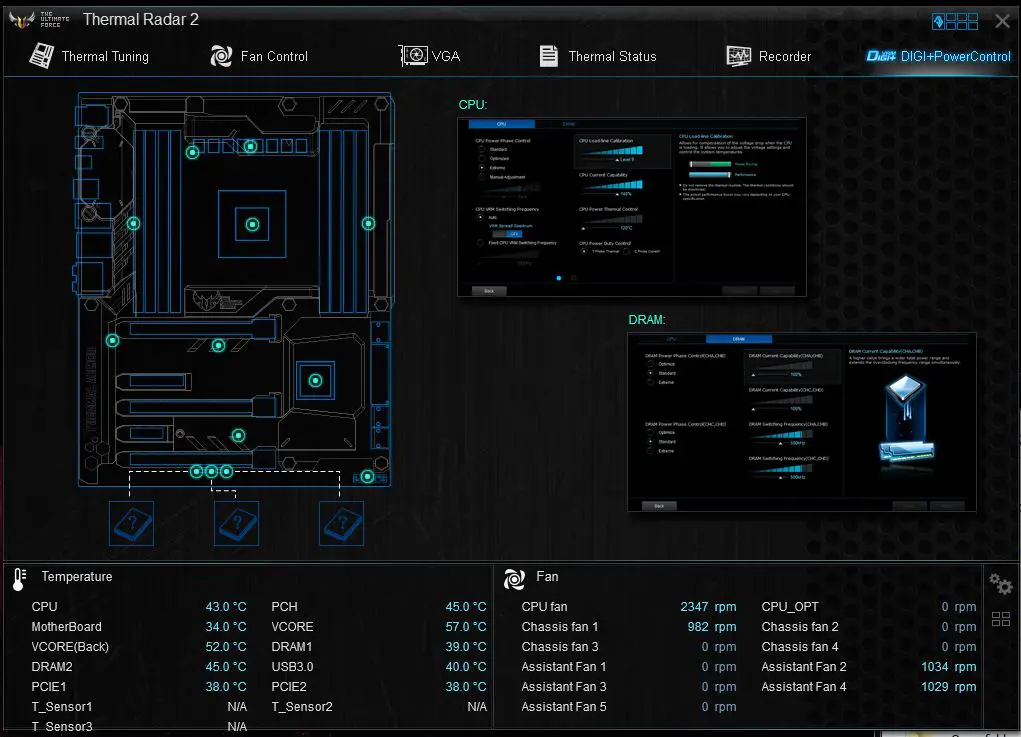The height and width of the screenshot is (737, 1021).
Task: Select rightmost of three bottom-edge sensor dots
Action: pyautogui.click(x=226, y=471)
